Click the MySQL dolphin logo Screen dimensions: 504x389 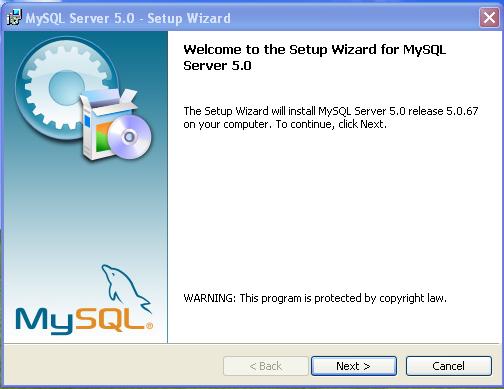125,288
